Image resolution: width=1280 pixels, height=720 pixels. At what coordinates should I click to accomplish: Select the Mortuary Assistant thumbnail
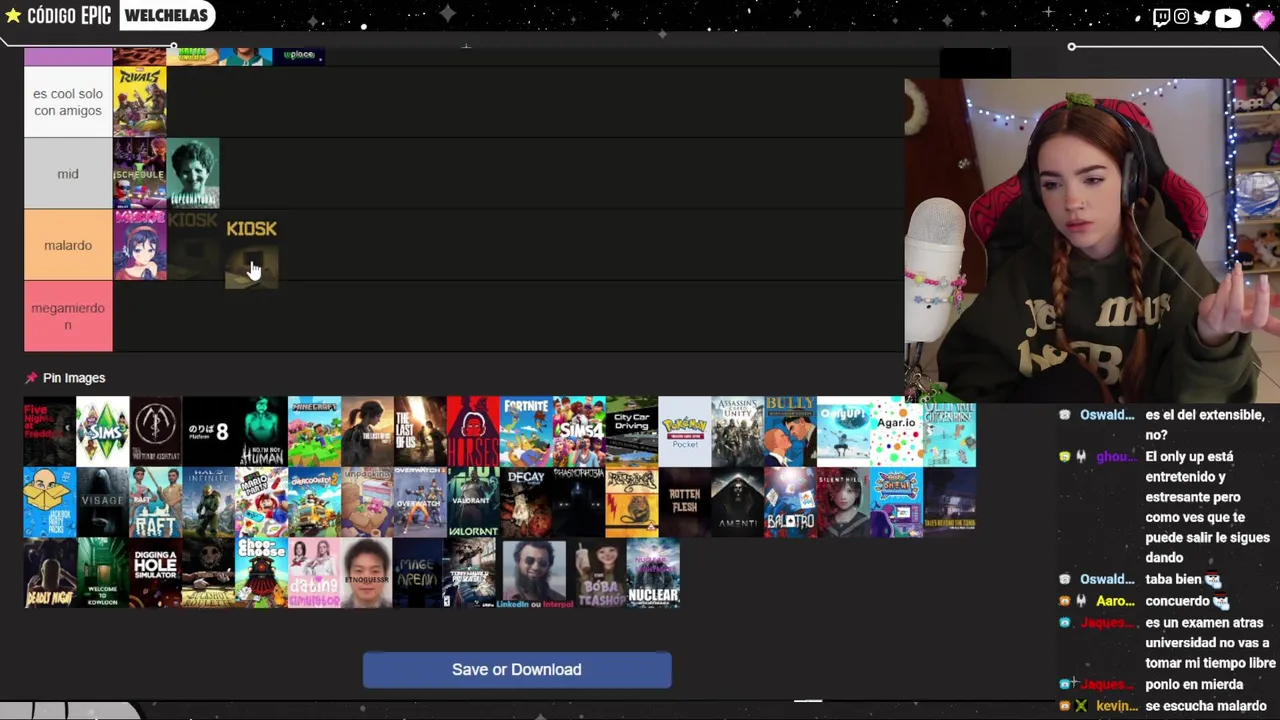pyautogui.click(x=155, y=432)
